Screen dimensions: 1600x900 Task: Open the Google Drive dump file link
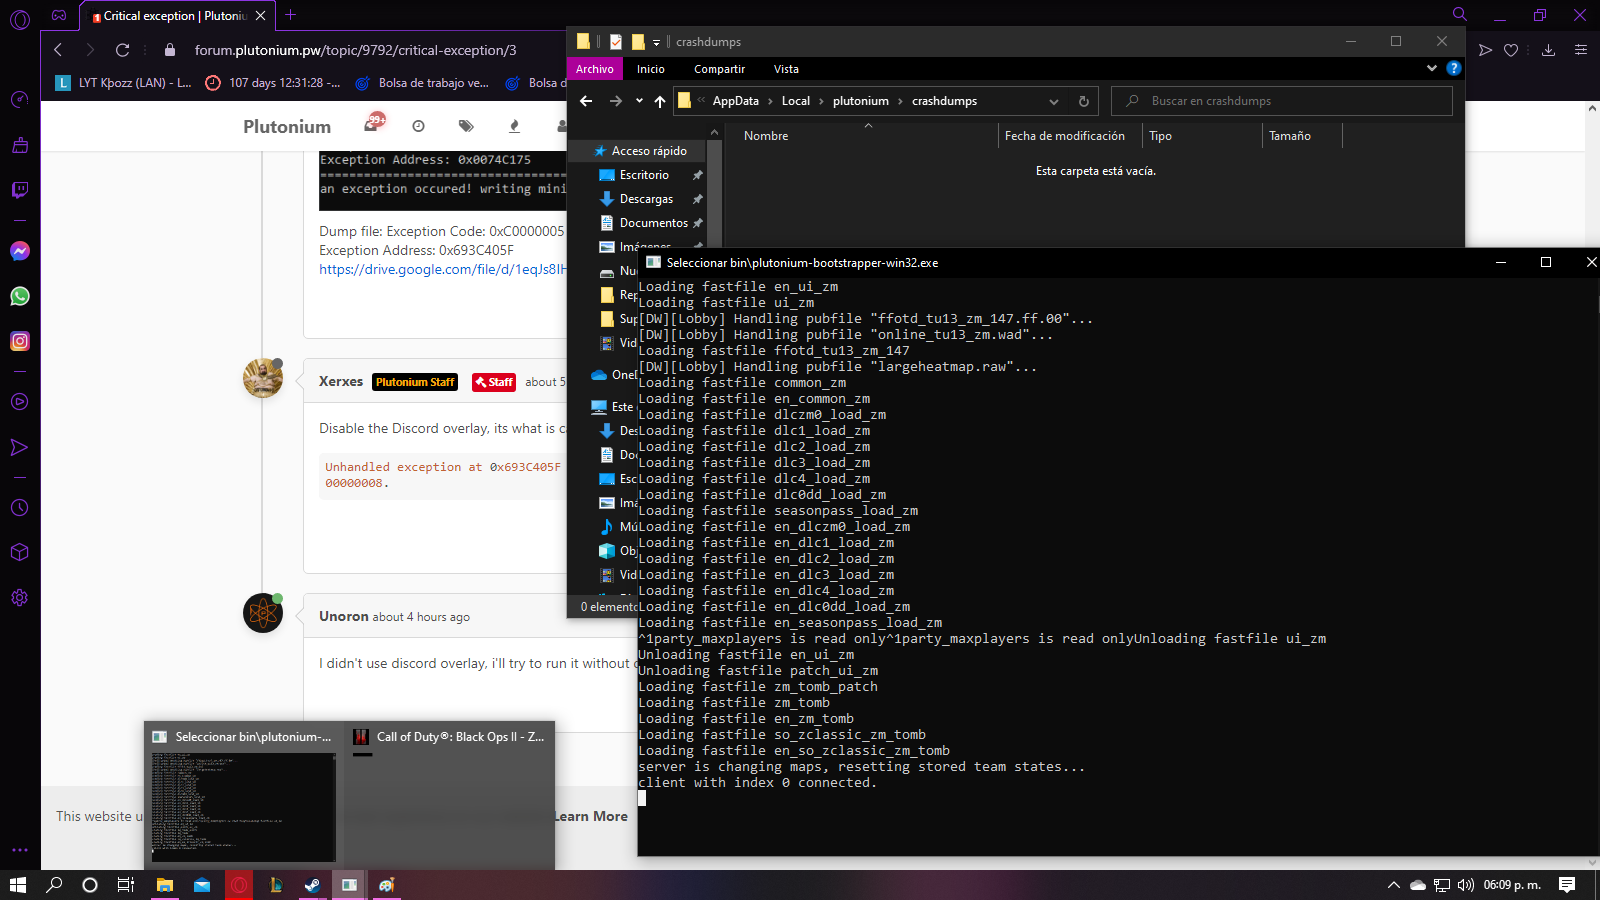442,269
